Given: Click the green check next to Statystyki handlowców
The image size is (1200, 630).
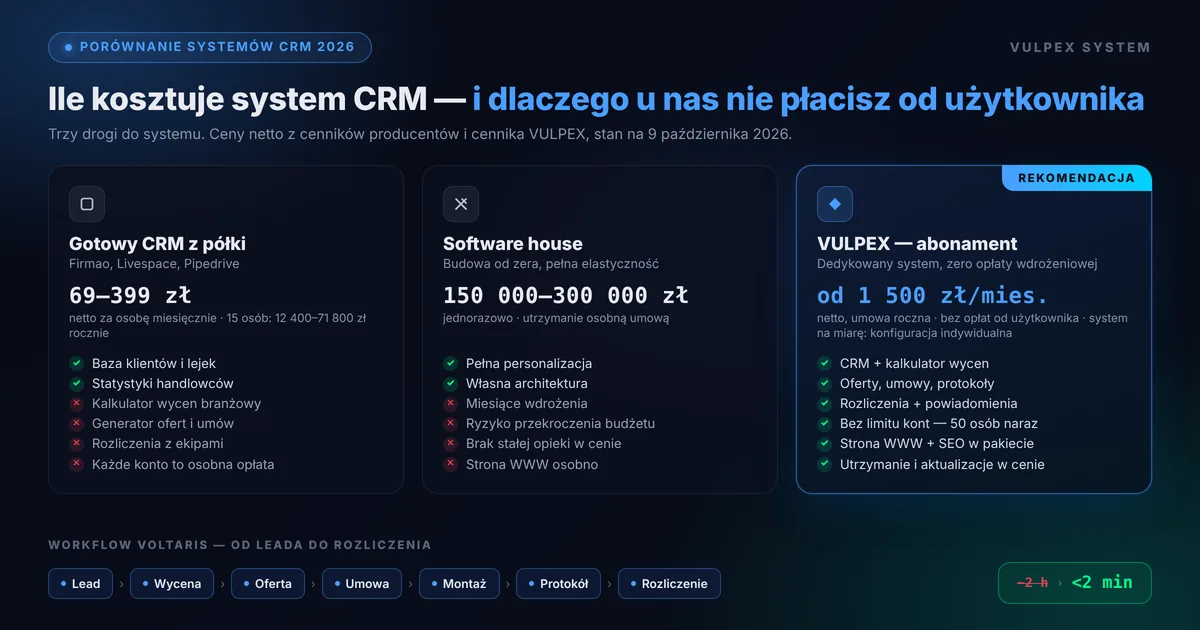Looking at the screenshot, I should [x=76, y=383].
